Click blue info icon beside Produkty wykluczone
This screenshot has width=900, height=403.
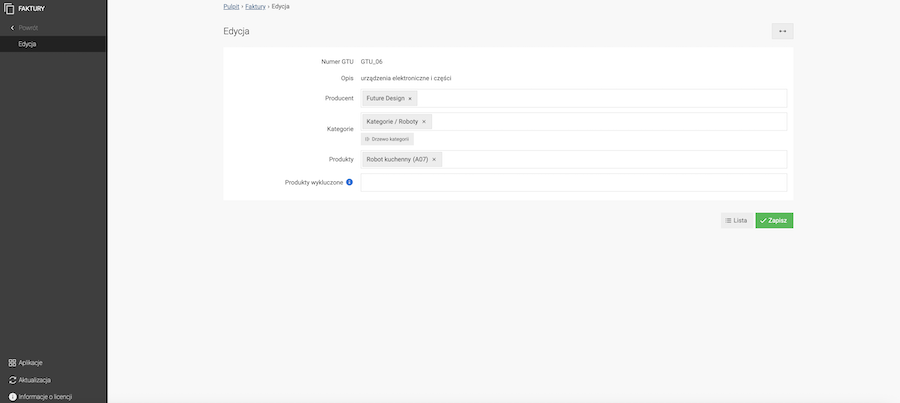[x=349, y=182]
